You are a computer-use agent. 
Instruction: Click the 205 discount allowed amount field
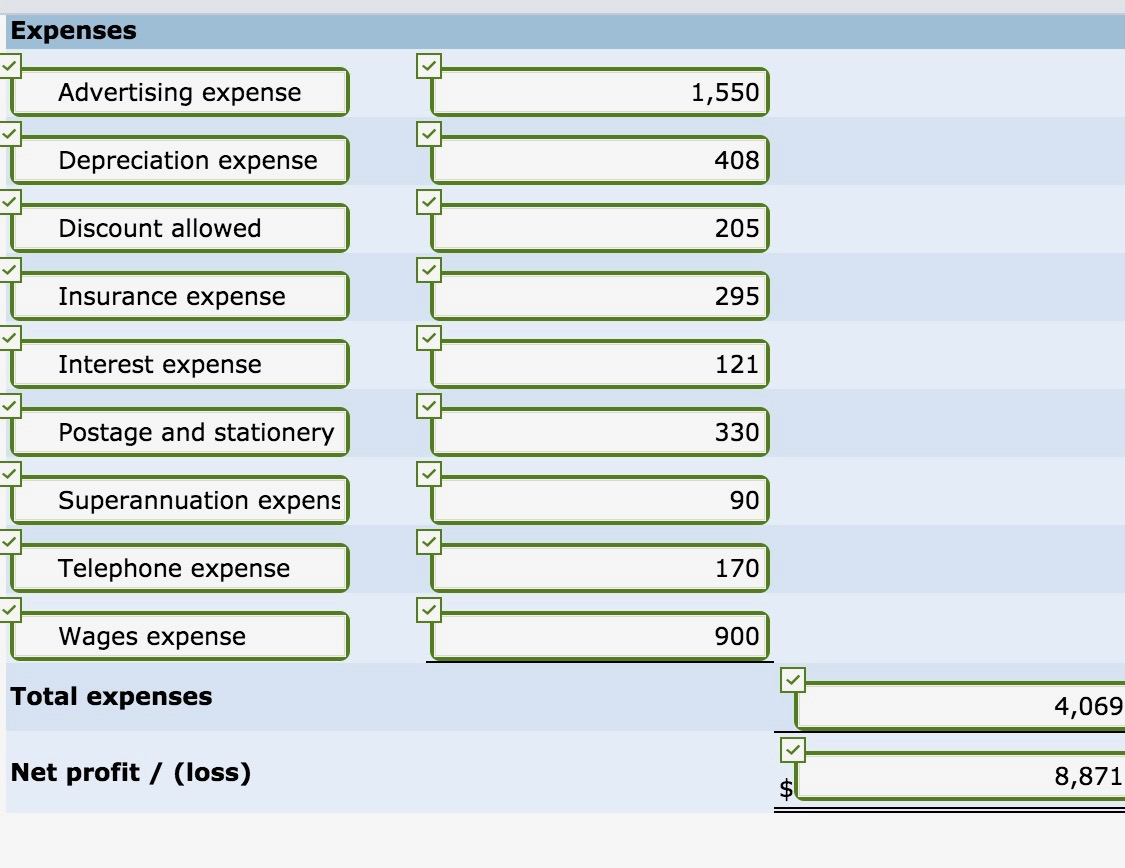600,228
